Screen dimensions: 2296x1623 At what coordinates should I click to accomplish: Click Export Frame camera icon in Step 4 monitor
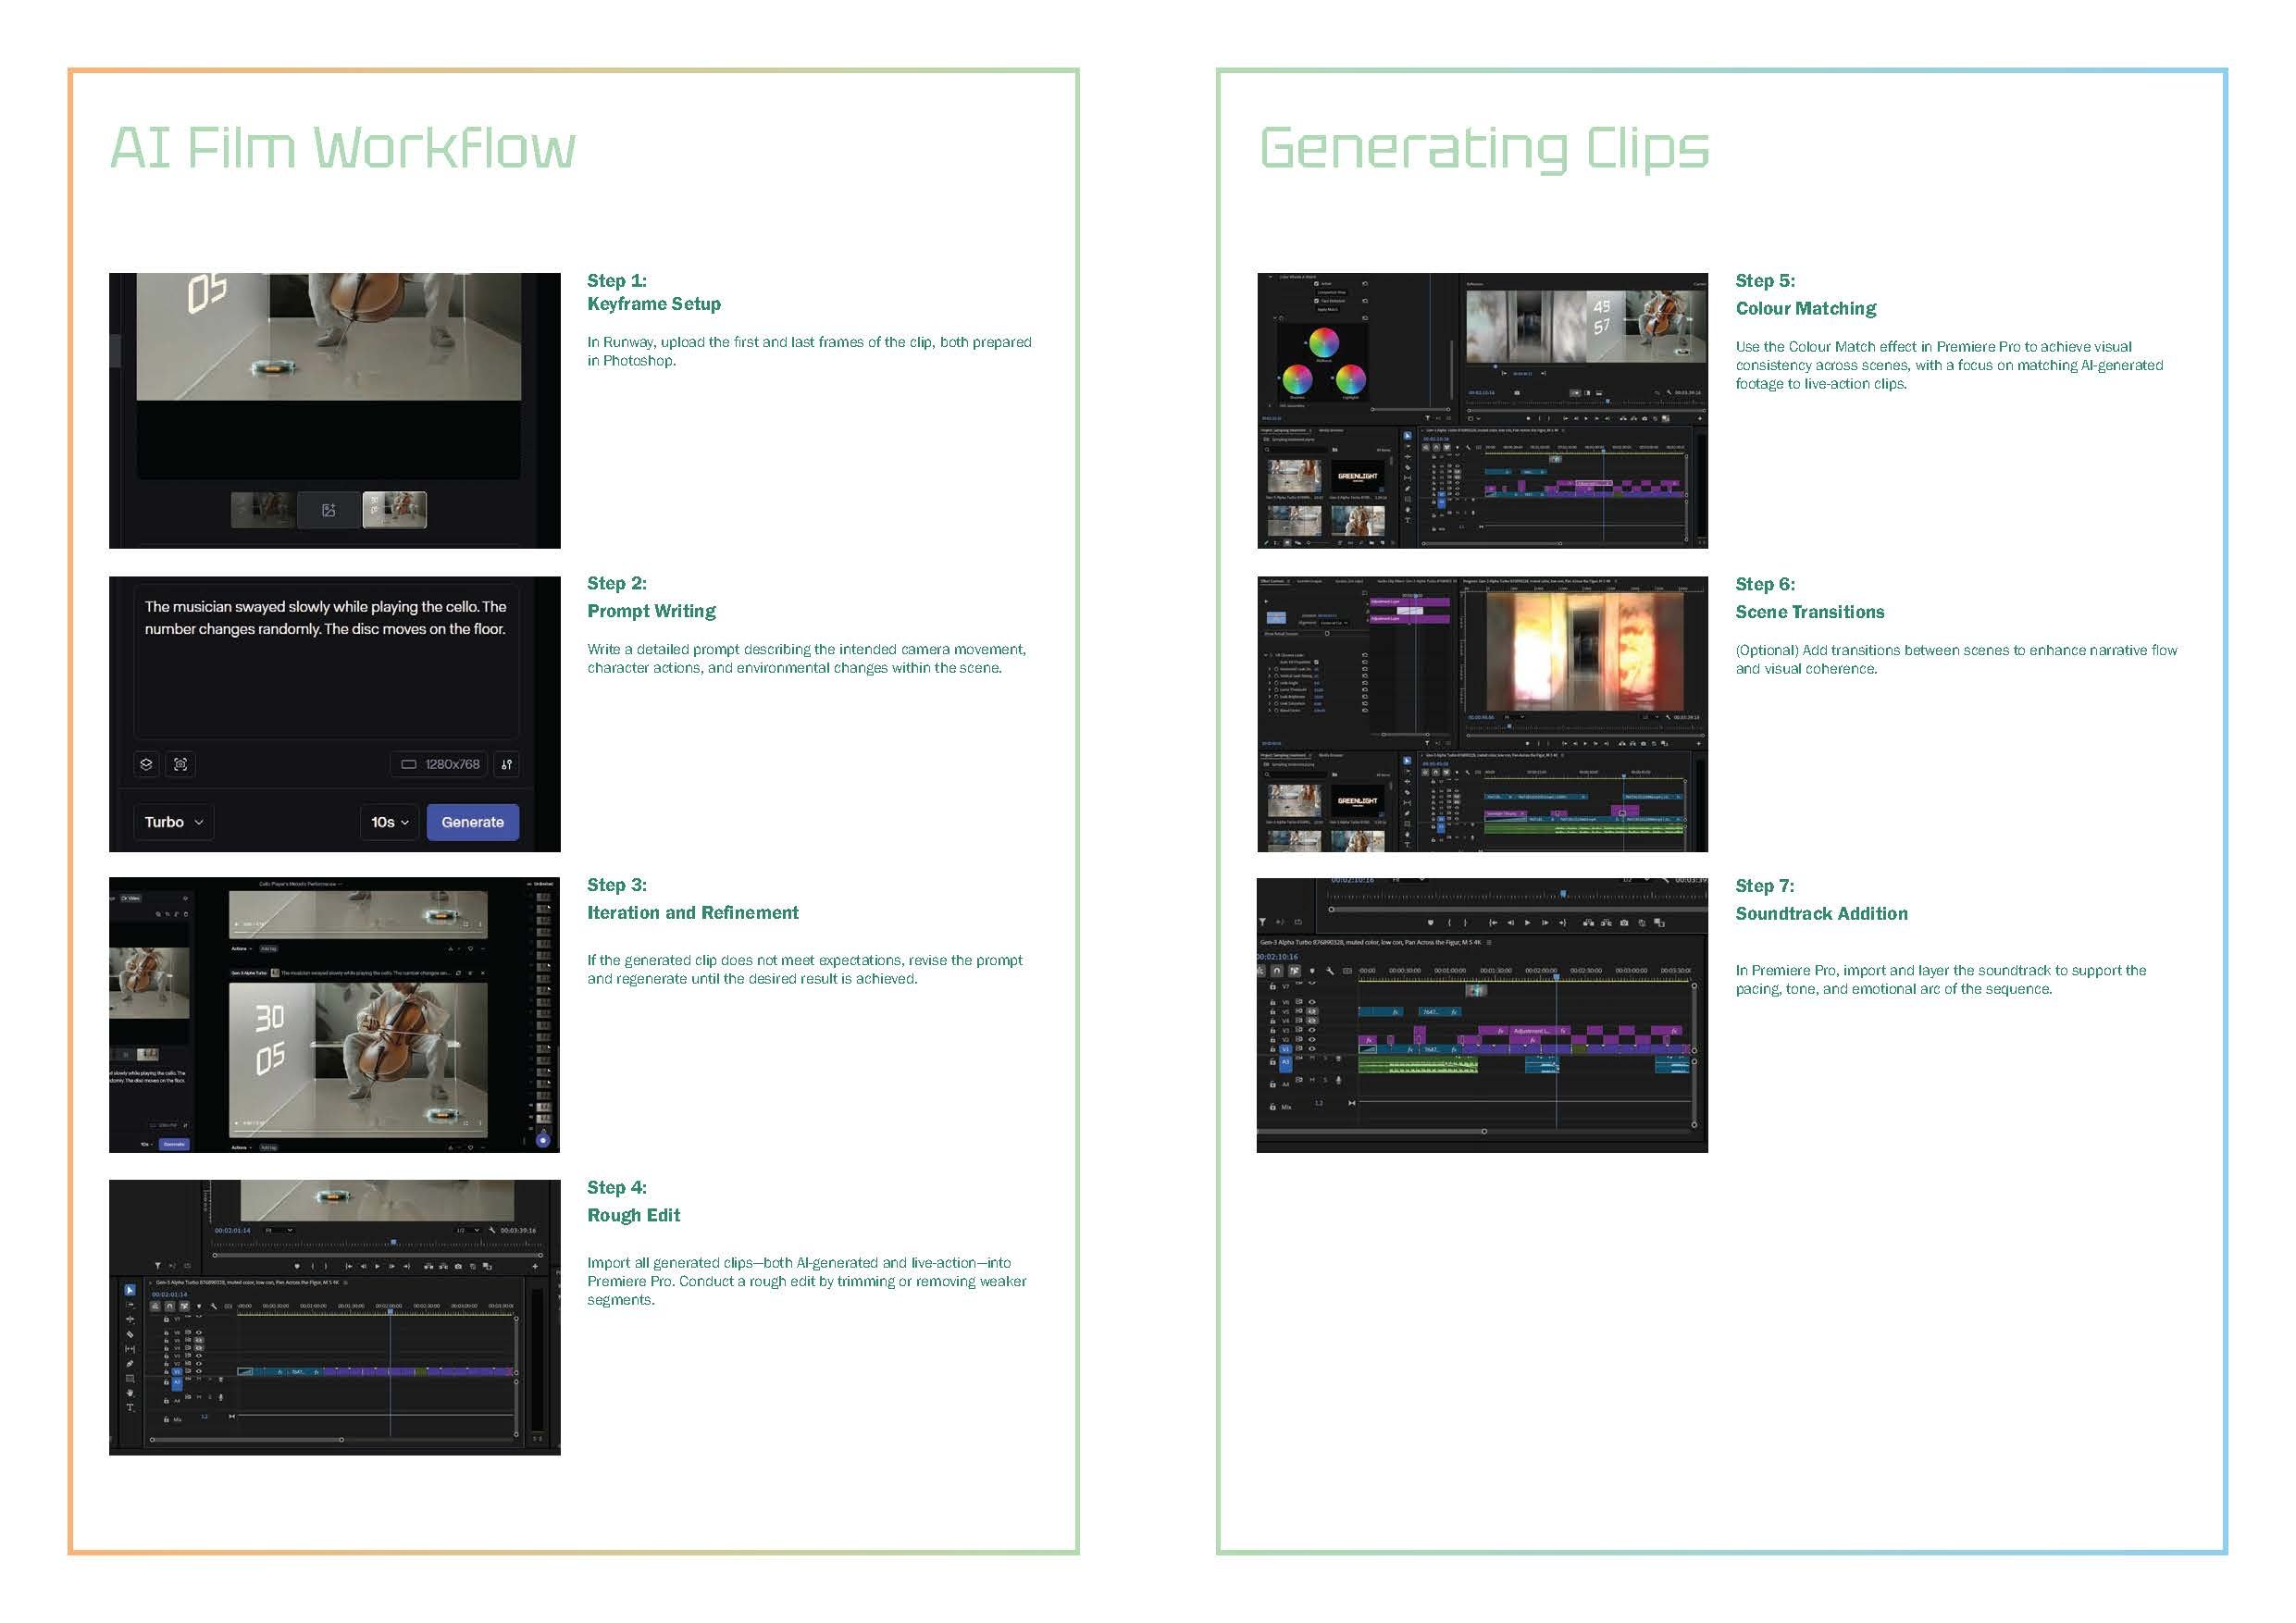458,1266
